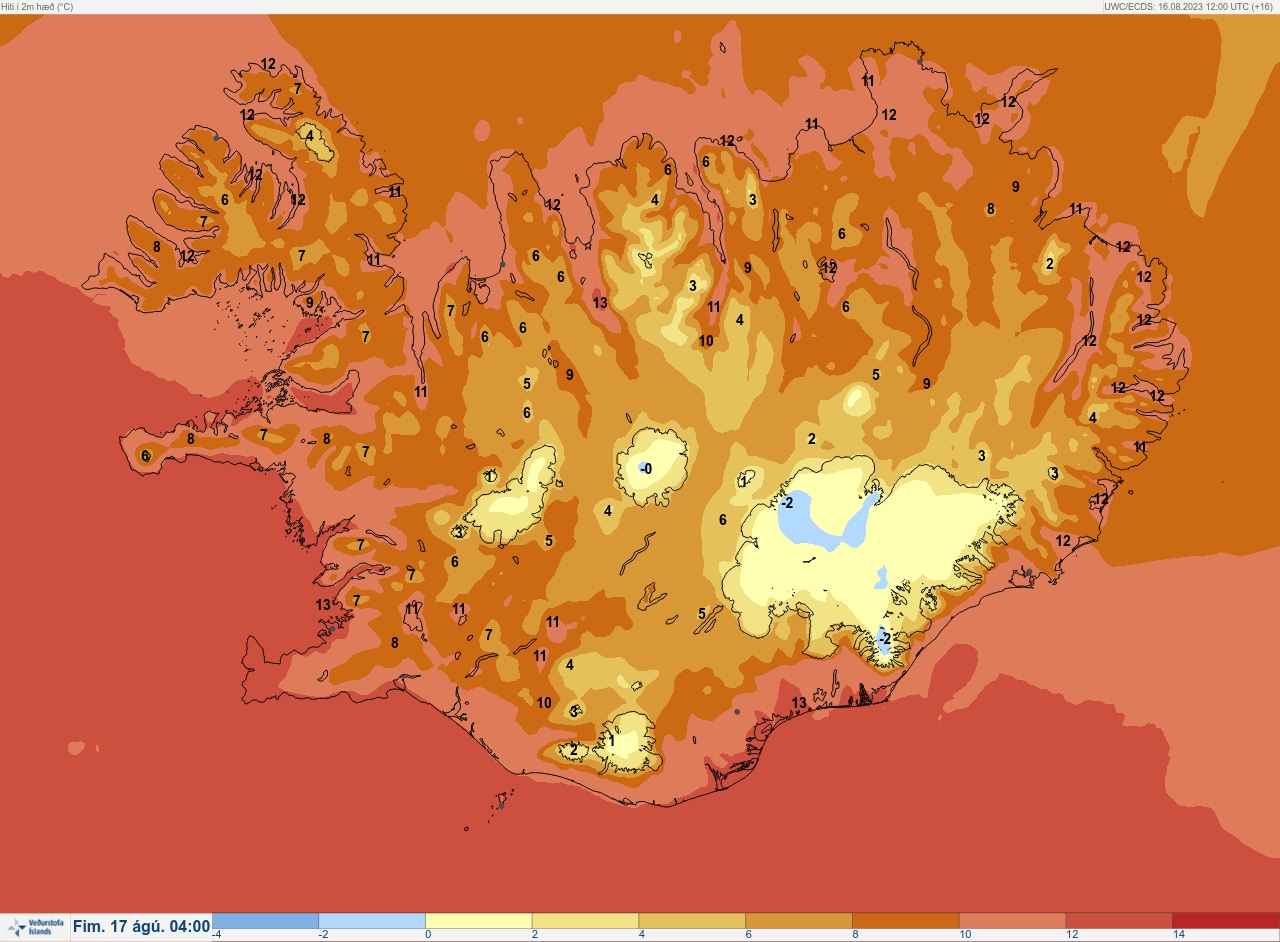
Task: Click the legend tick label 14
Action: pos(1179,935)
